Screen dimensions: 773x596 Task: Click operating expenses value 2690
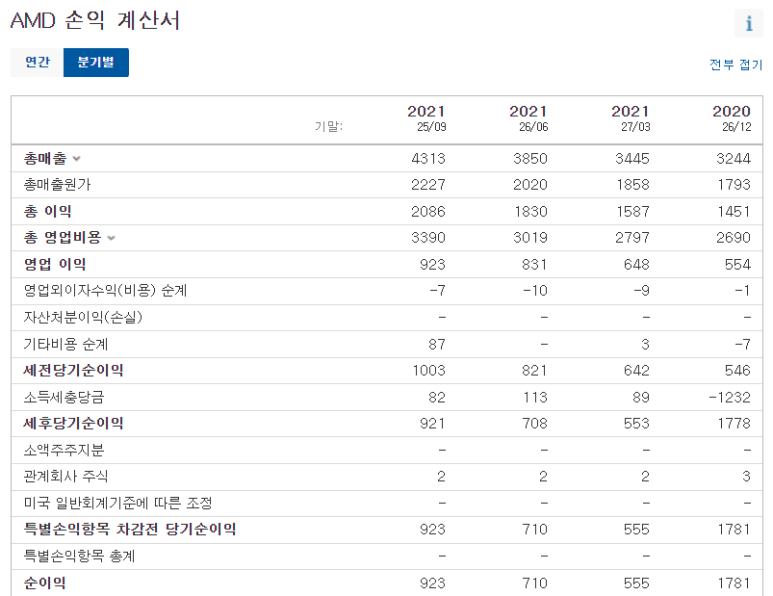(x=734, y=238)
